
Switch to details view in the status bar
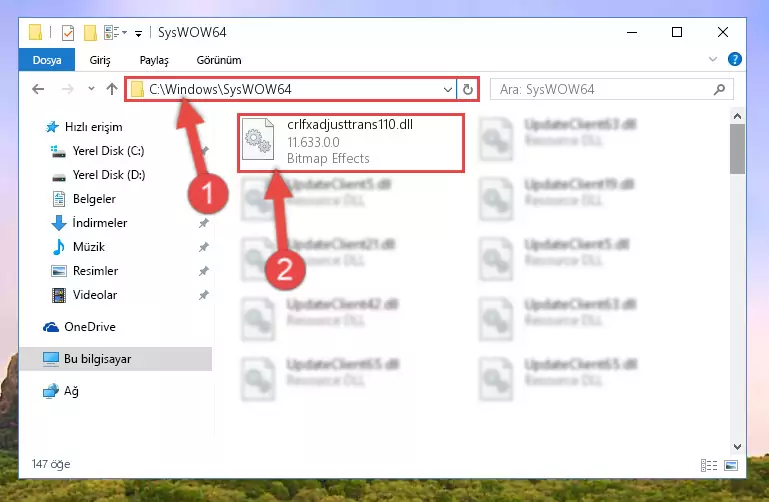pos(709,465)
